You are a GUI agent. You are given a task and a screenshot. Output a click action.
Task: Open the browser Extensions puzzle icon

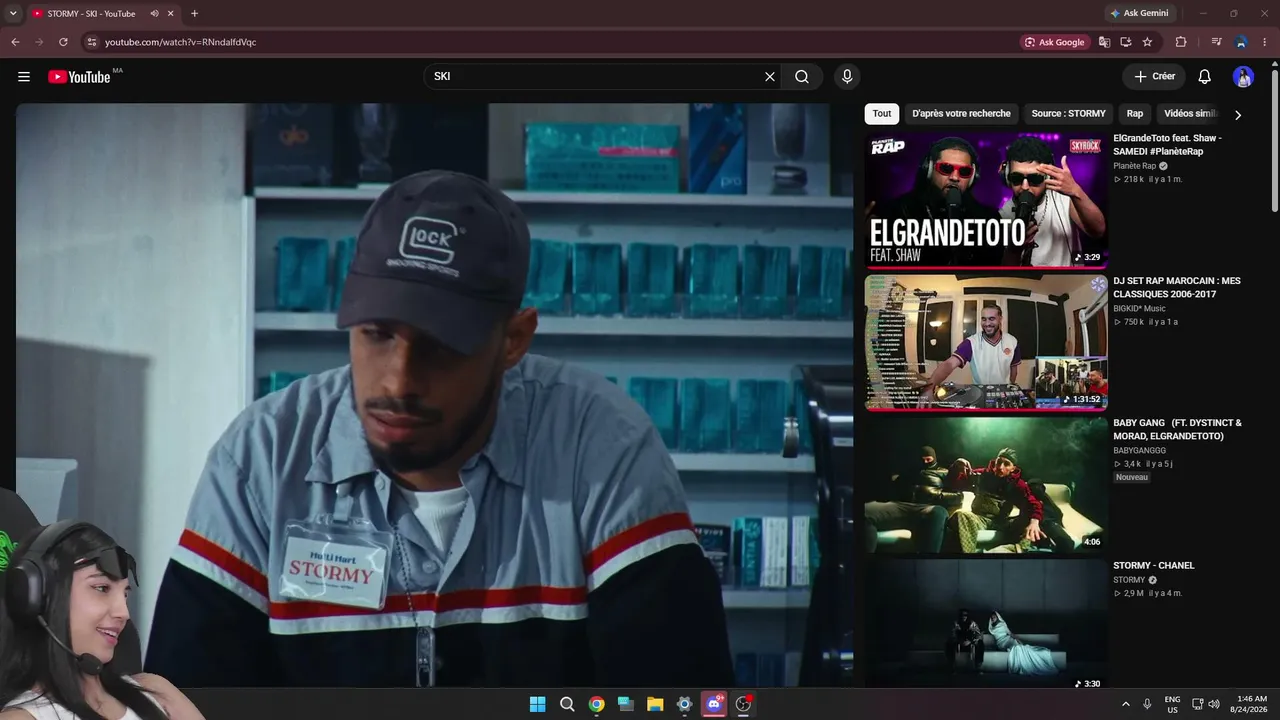(1181, 42)
